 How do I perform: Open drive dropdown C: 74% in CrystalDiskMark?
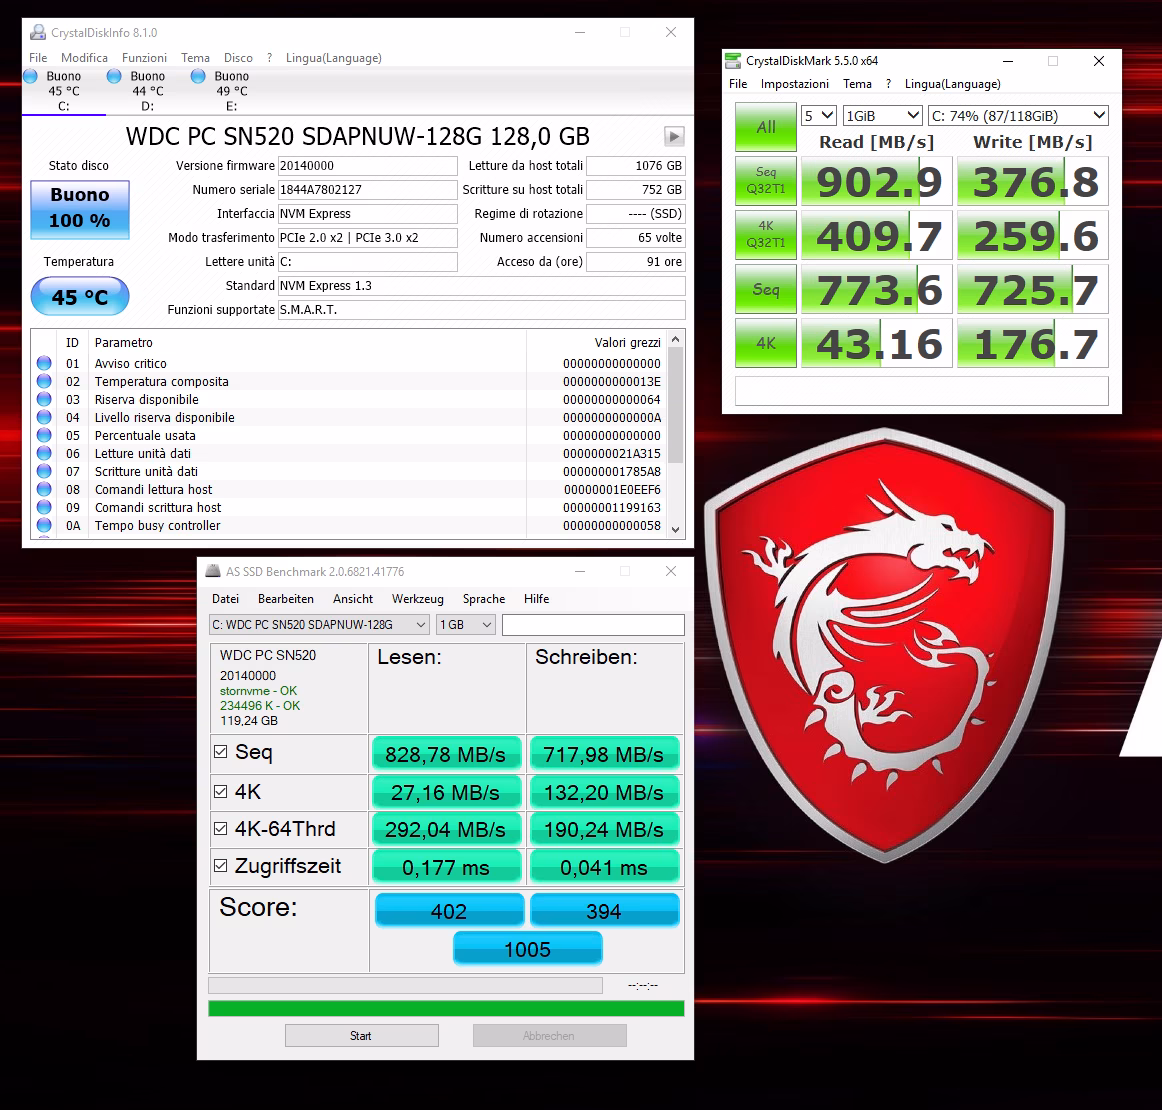(1018, 116)
